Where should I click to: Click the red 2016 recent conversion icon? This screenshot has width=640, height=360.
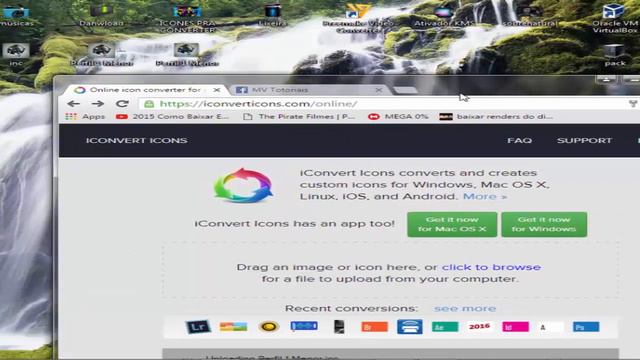coord(480,327)
